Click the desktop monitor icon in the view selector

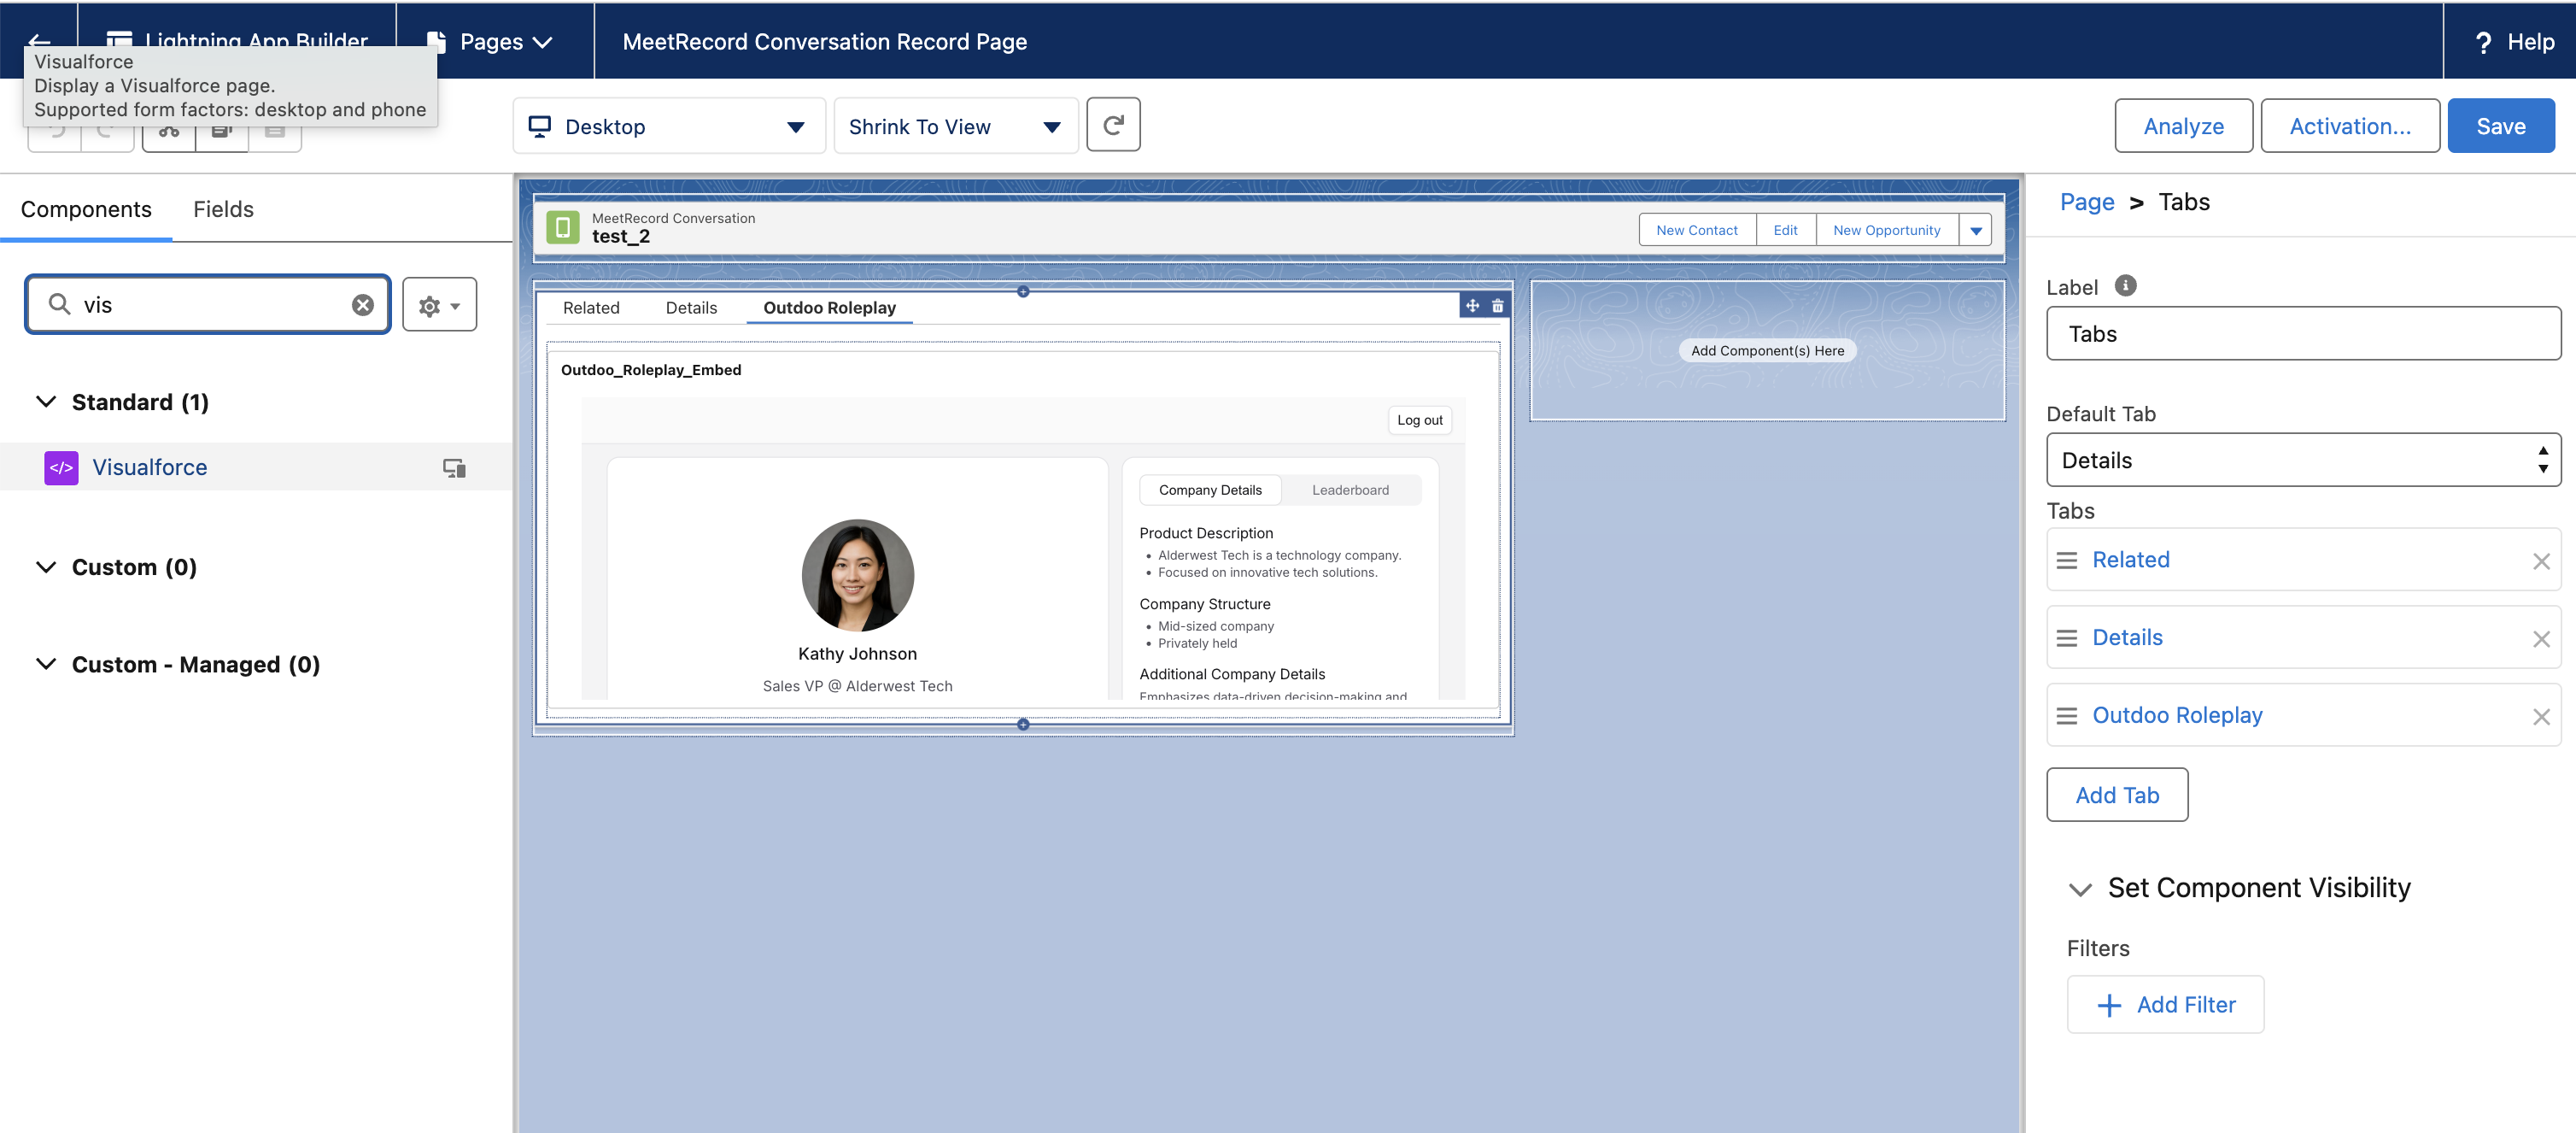[x=540, y=126]
